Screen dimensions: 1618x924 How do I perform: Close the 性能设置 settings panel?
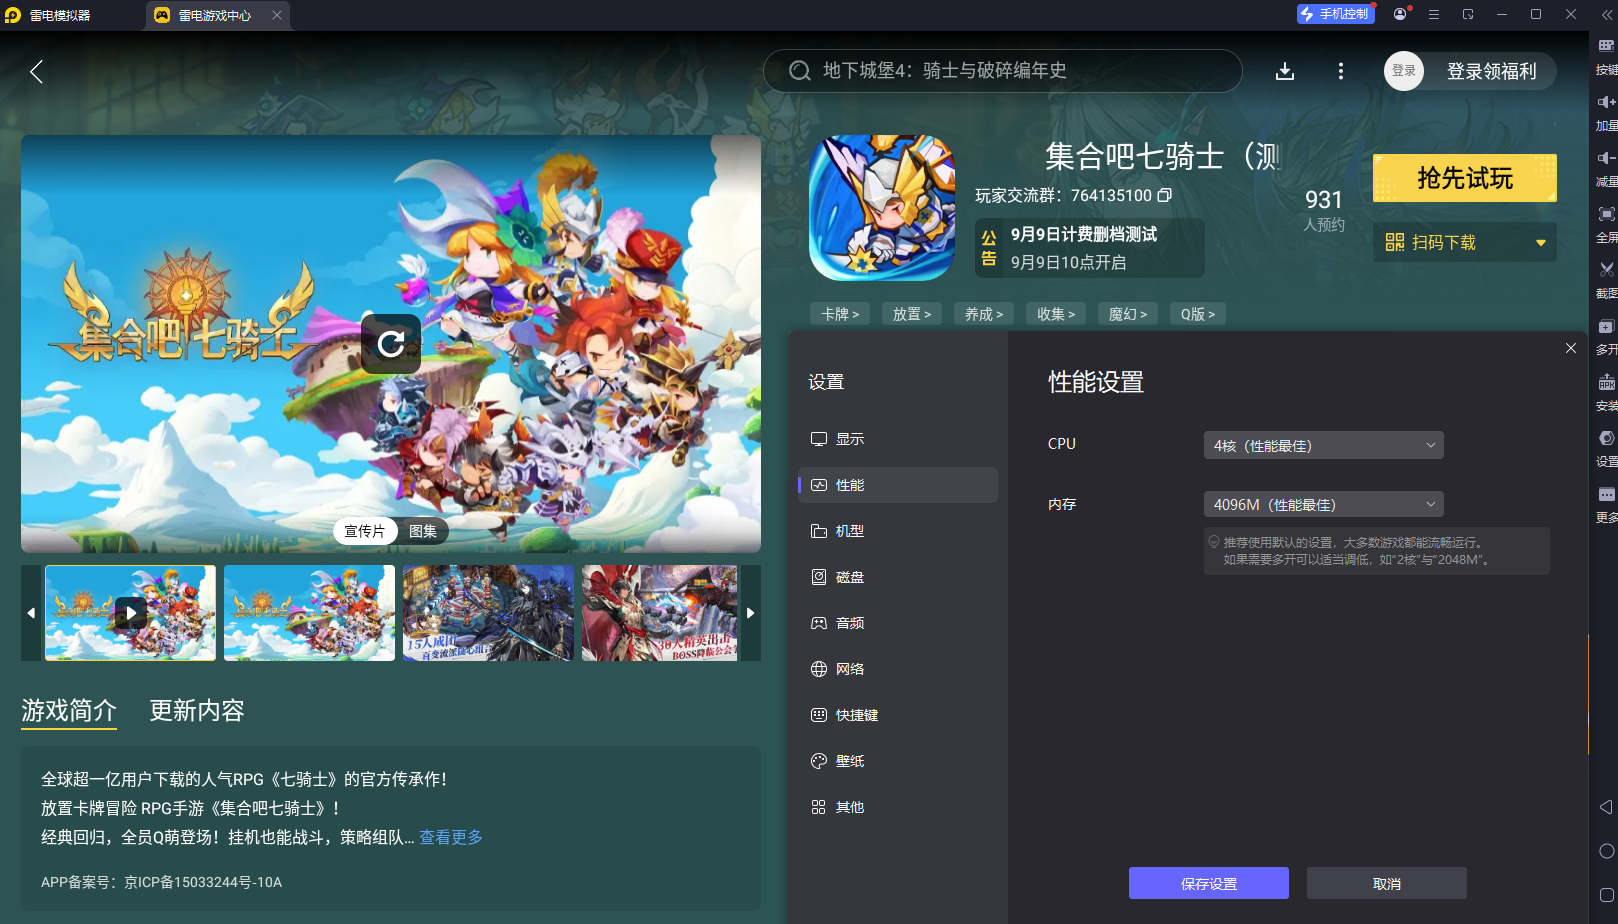1571,348
